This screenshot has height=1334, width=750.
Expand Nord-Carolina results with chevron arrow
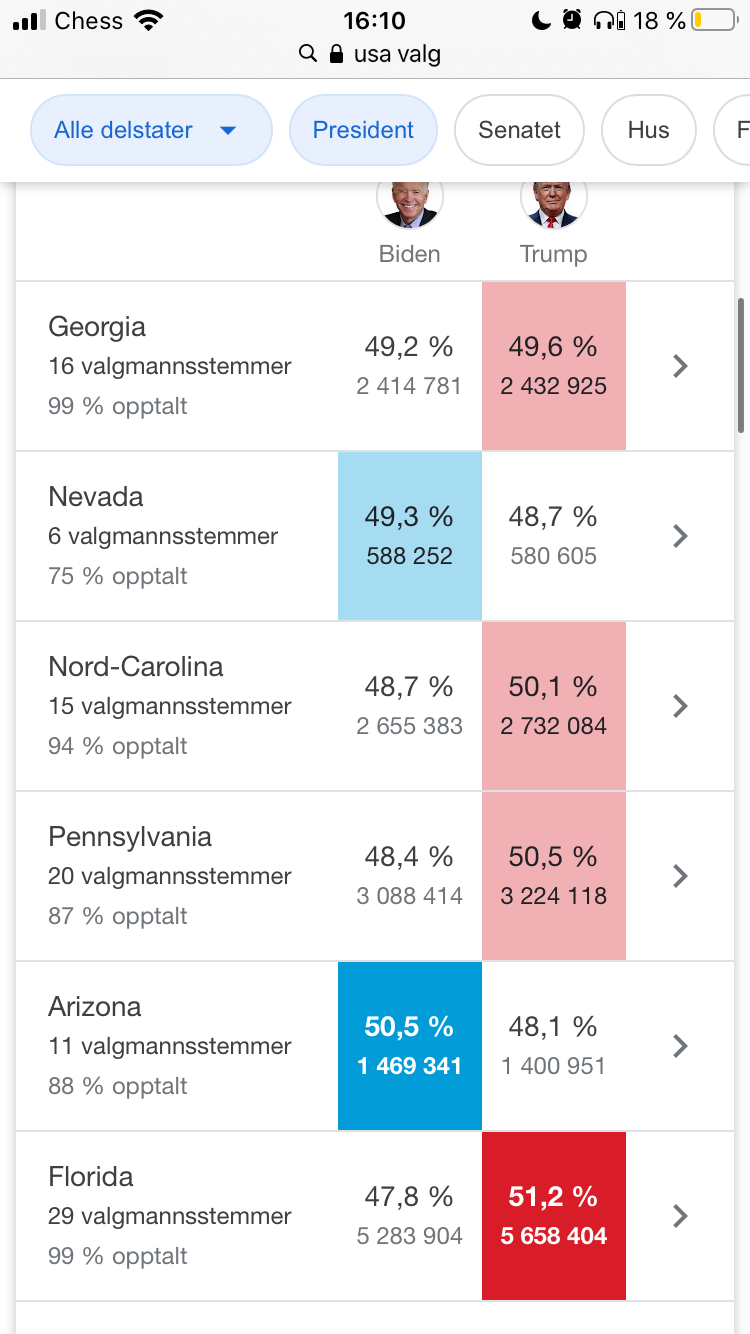(x=680, y=706)
